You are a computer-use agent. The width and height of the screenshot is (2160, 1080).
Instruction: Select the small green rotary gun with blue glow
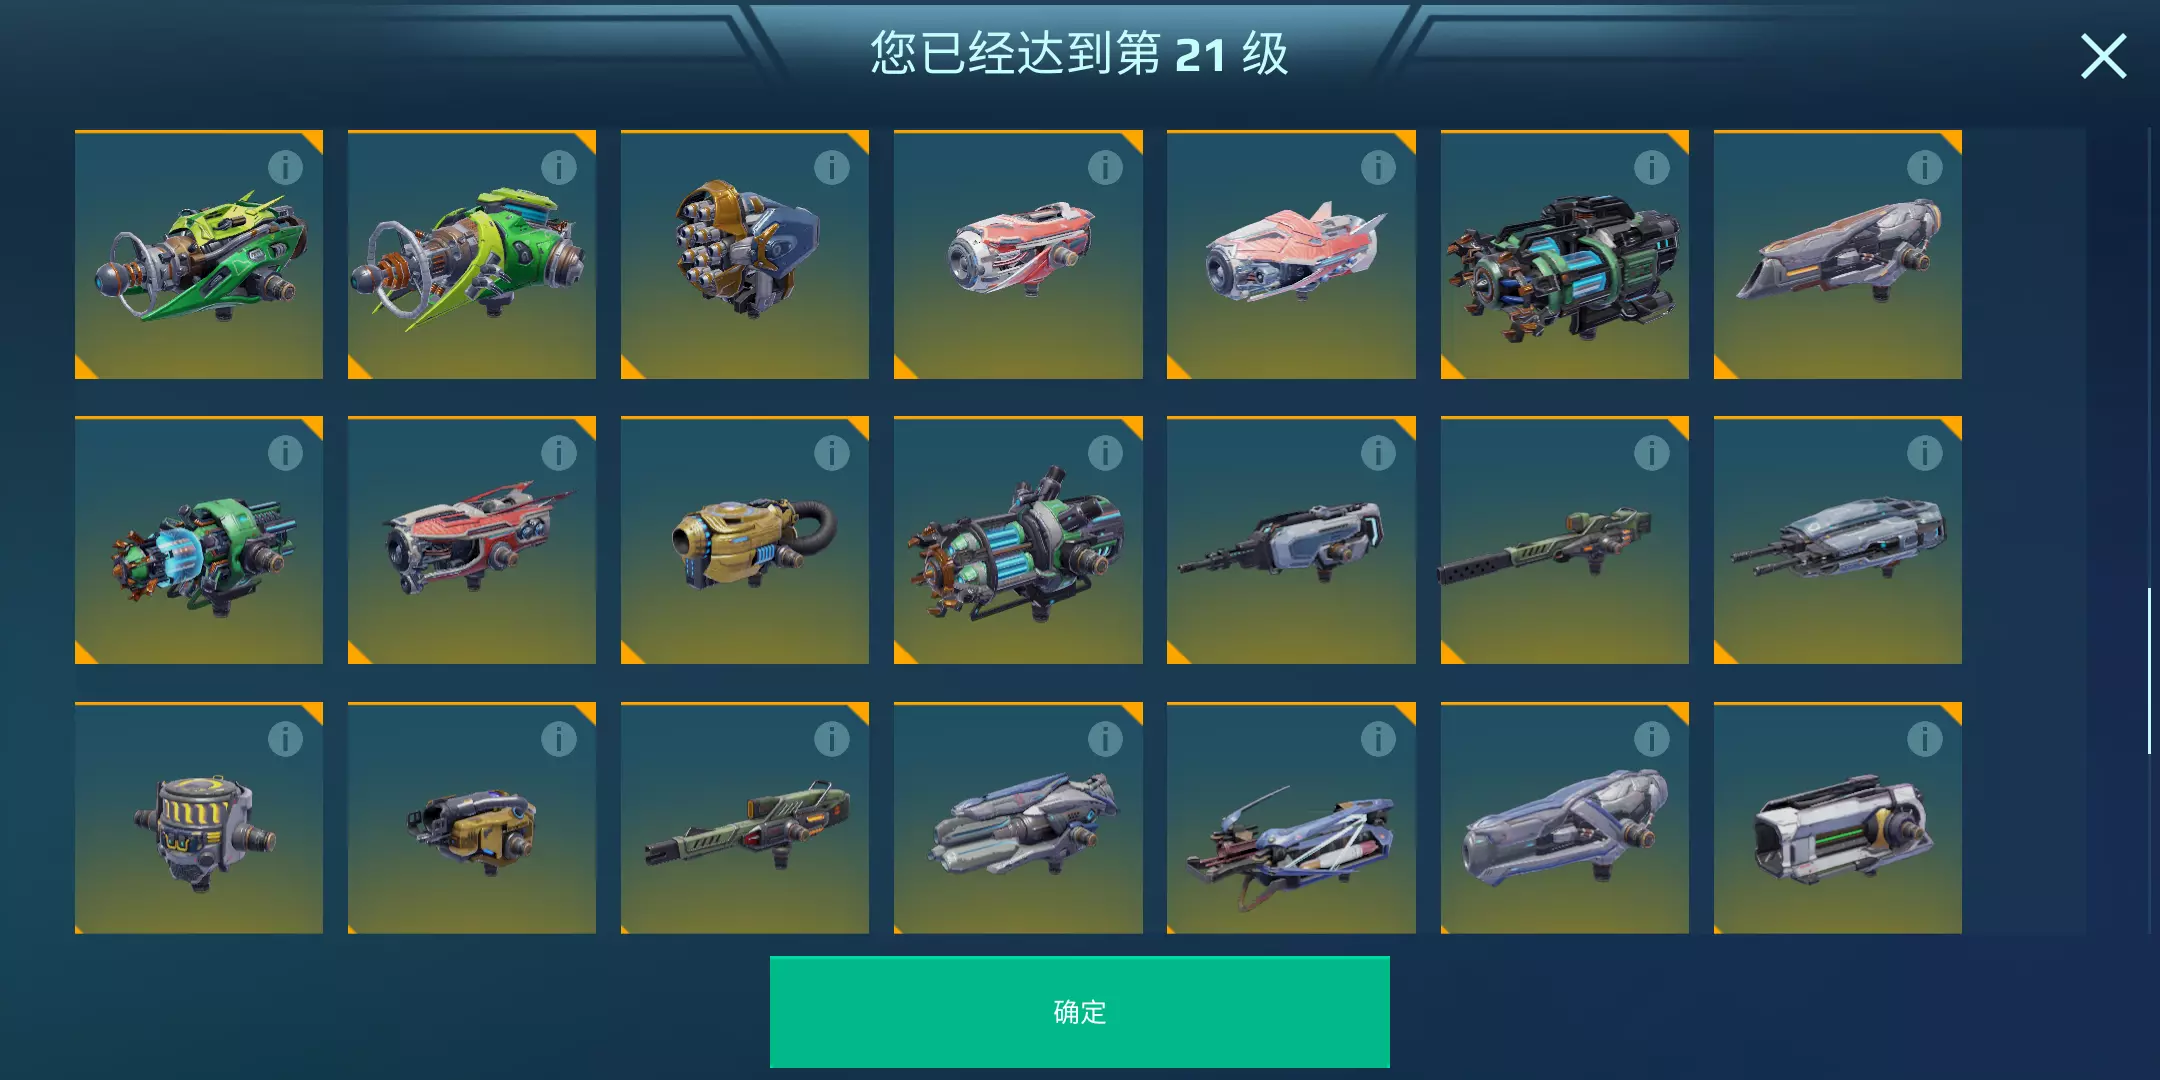tap(199, 540)
